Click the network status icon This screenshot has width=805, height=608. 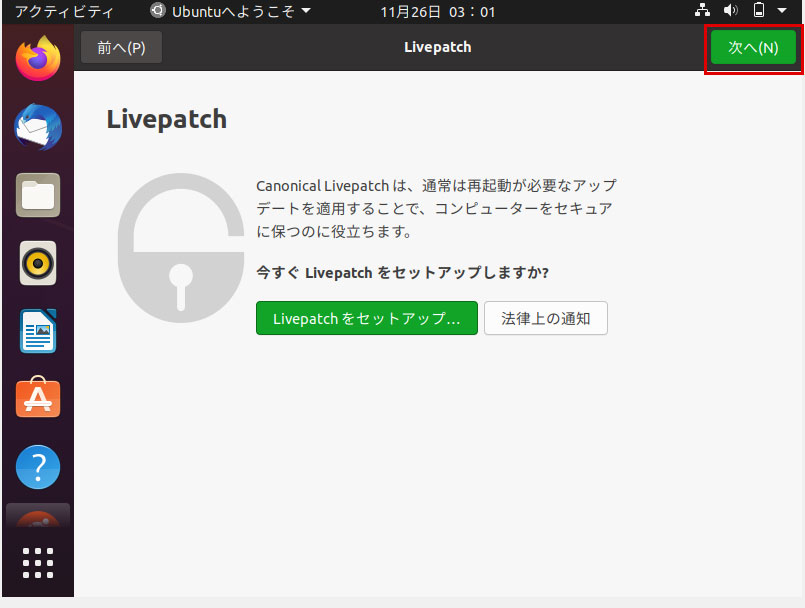(x=702, y=10)
